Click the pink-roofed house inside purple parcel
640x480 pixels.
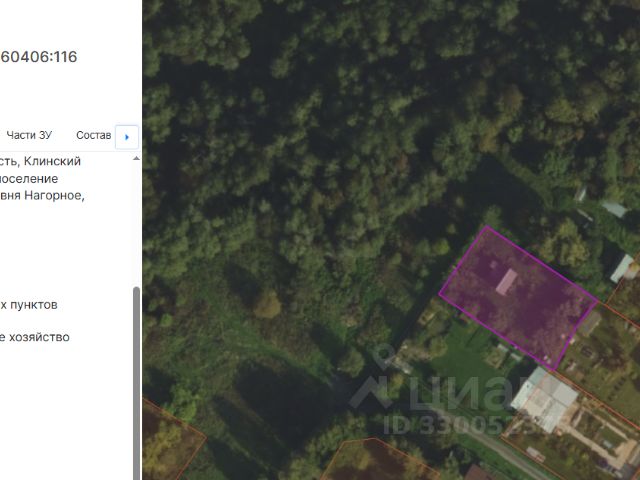coord(507,282)
